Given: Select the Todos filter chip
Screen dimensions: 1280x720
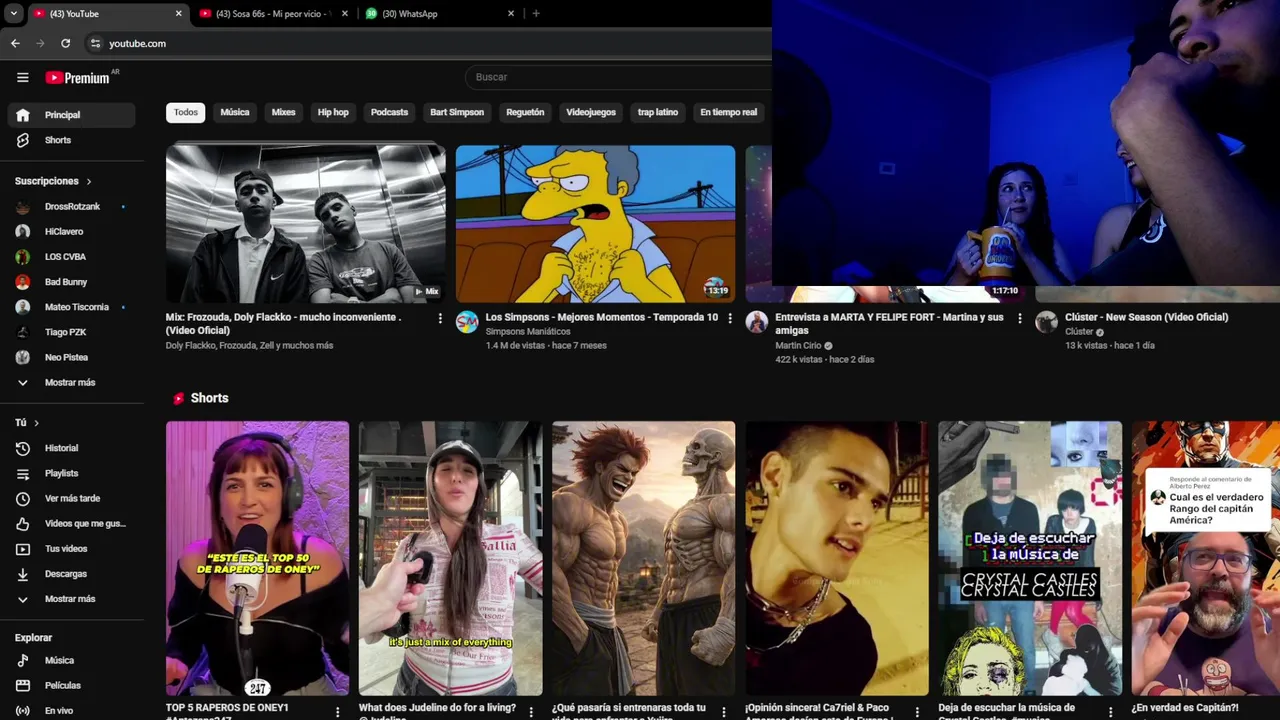Looking at the screenshot, I should tap(186, 112).
